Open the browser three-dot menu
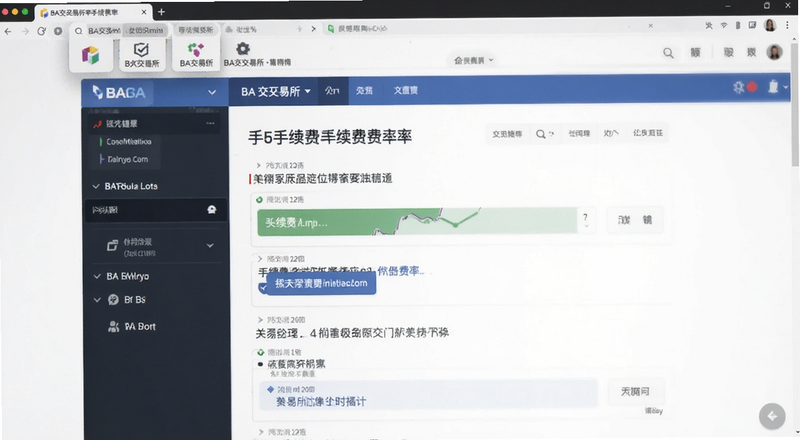 click(788, 25)
